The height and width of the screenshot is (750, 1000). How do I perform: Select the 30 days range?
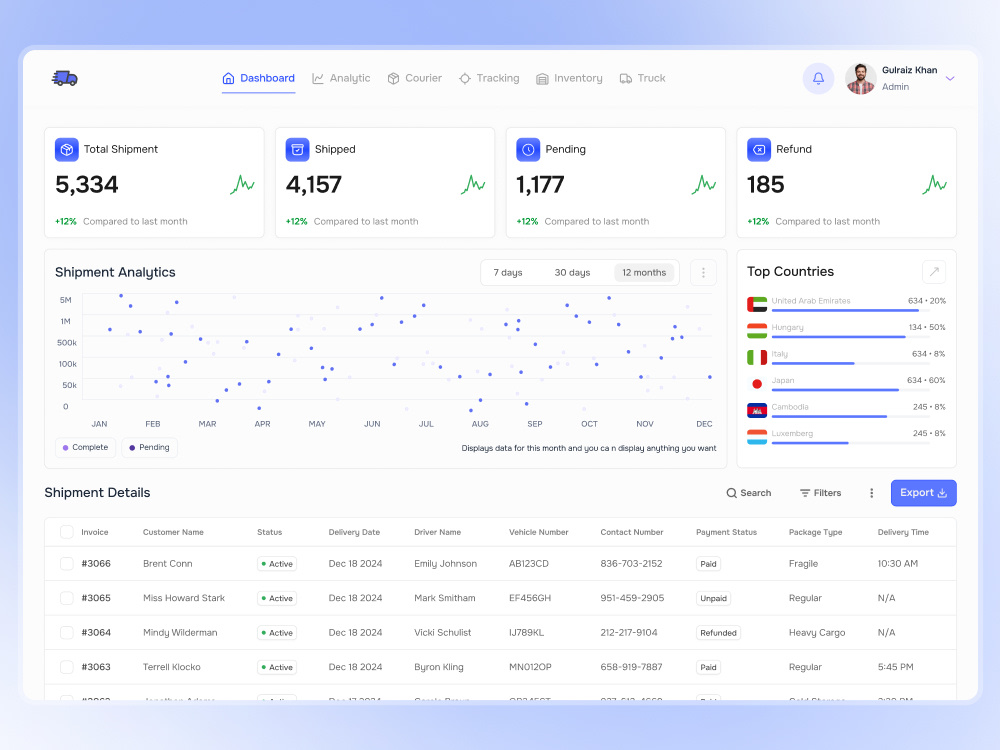pyautogui.click(x=572, y=273)
